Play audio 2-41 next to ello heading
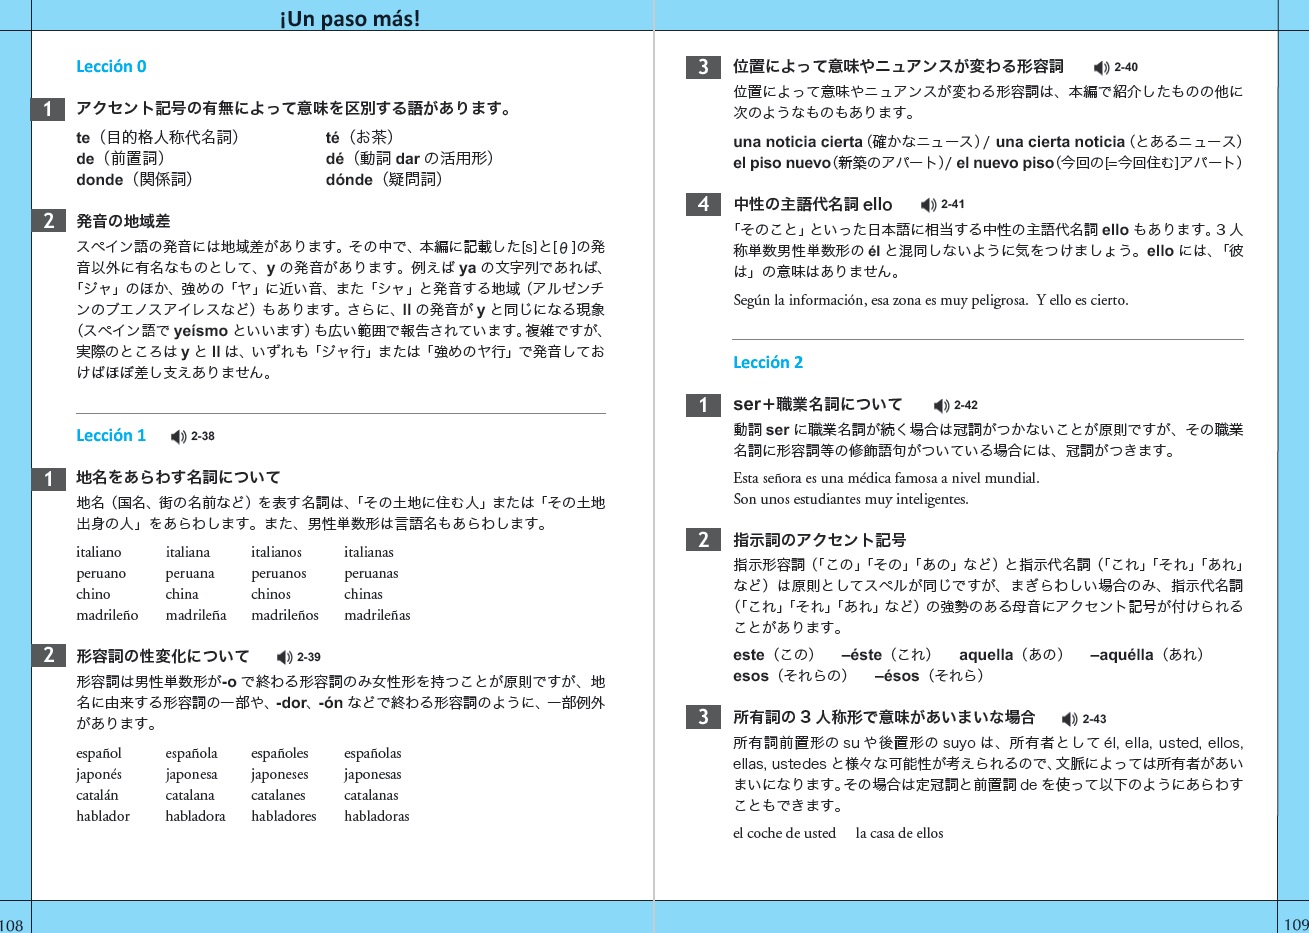This screenshot has width=1309, height=933. point(929,205)
